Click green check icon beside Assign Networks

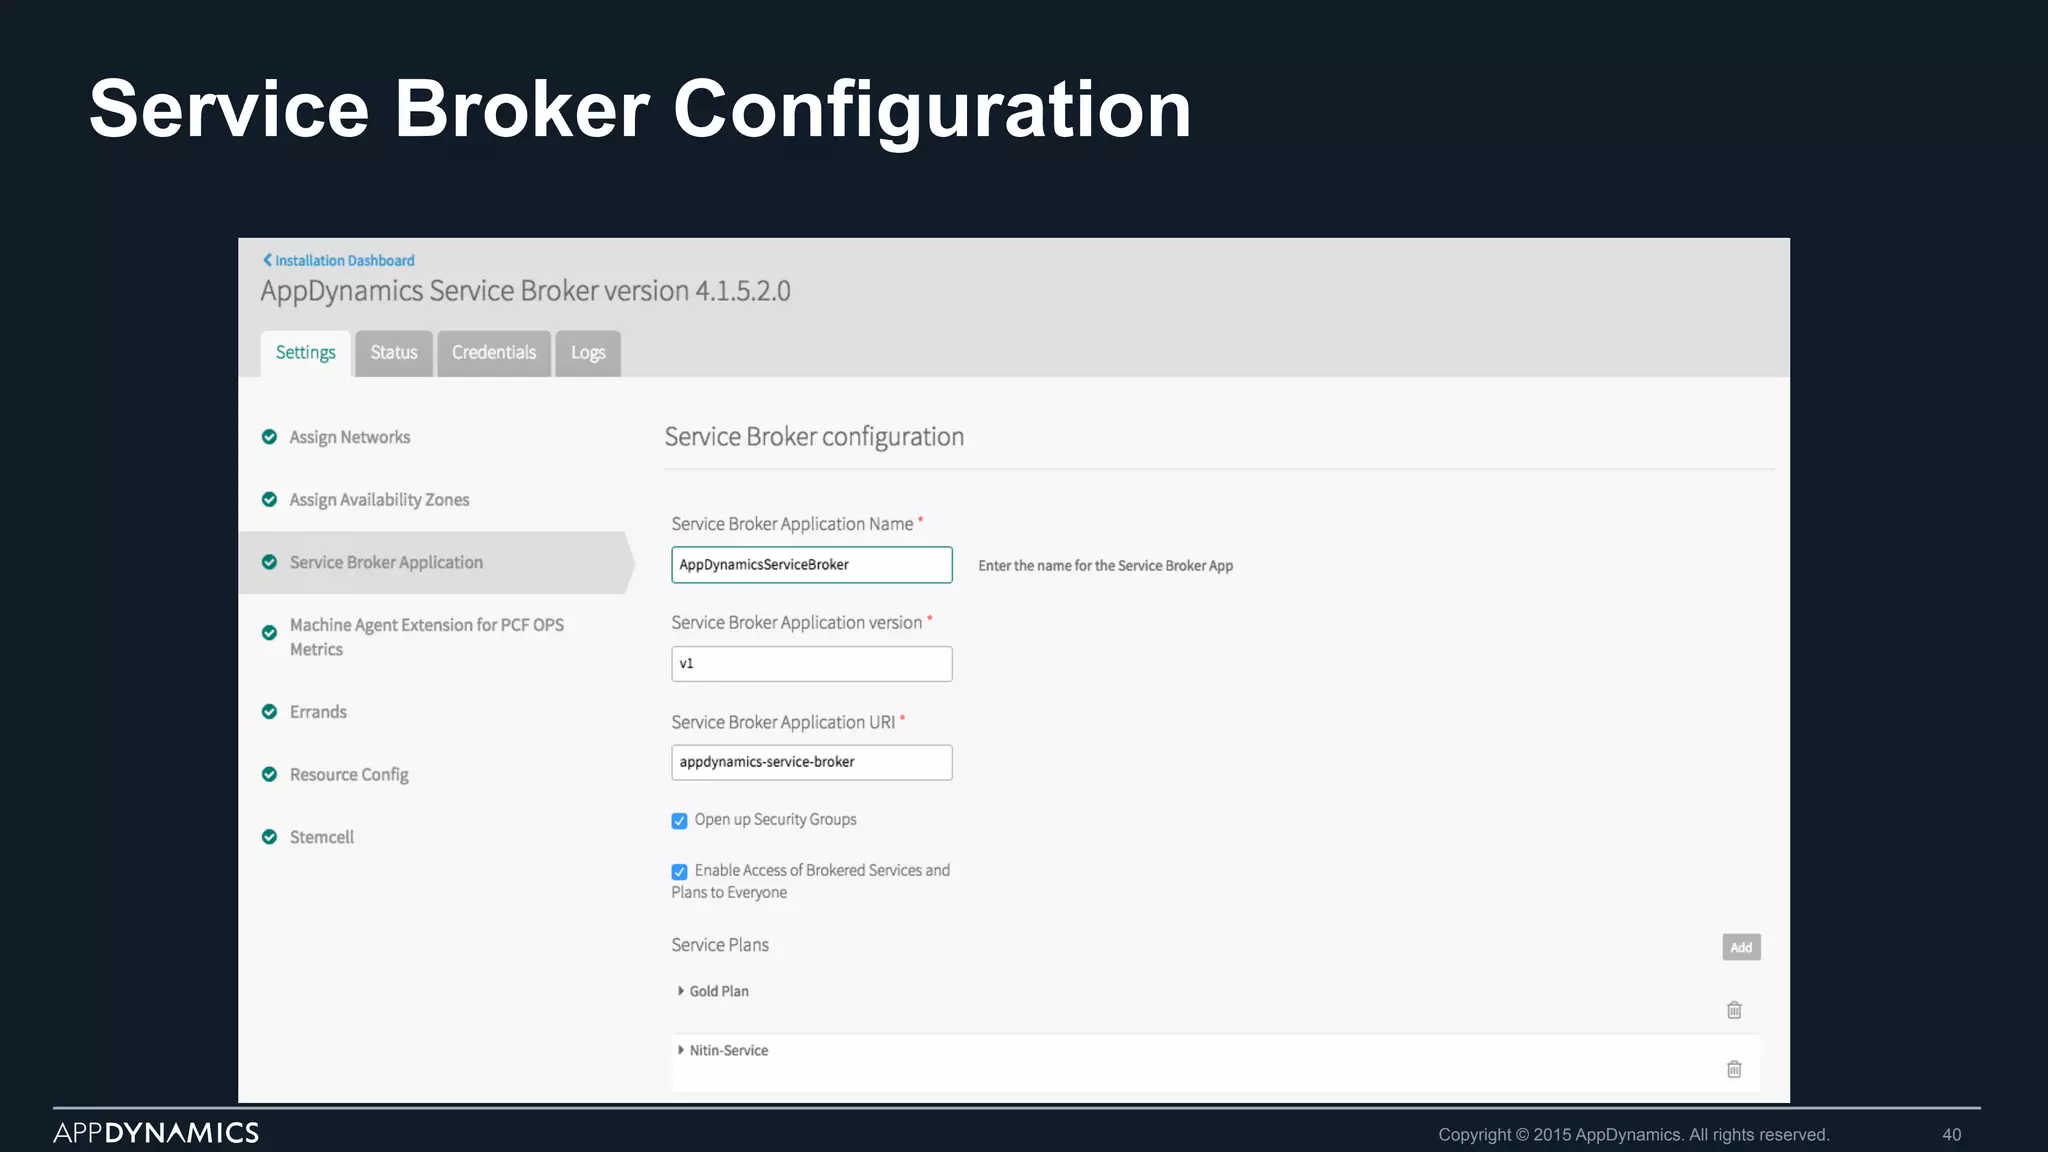tap(269, 437)
